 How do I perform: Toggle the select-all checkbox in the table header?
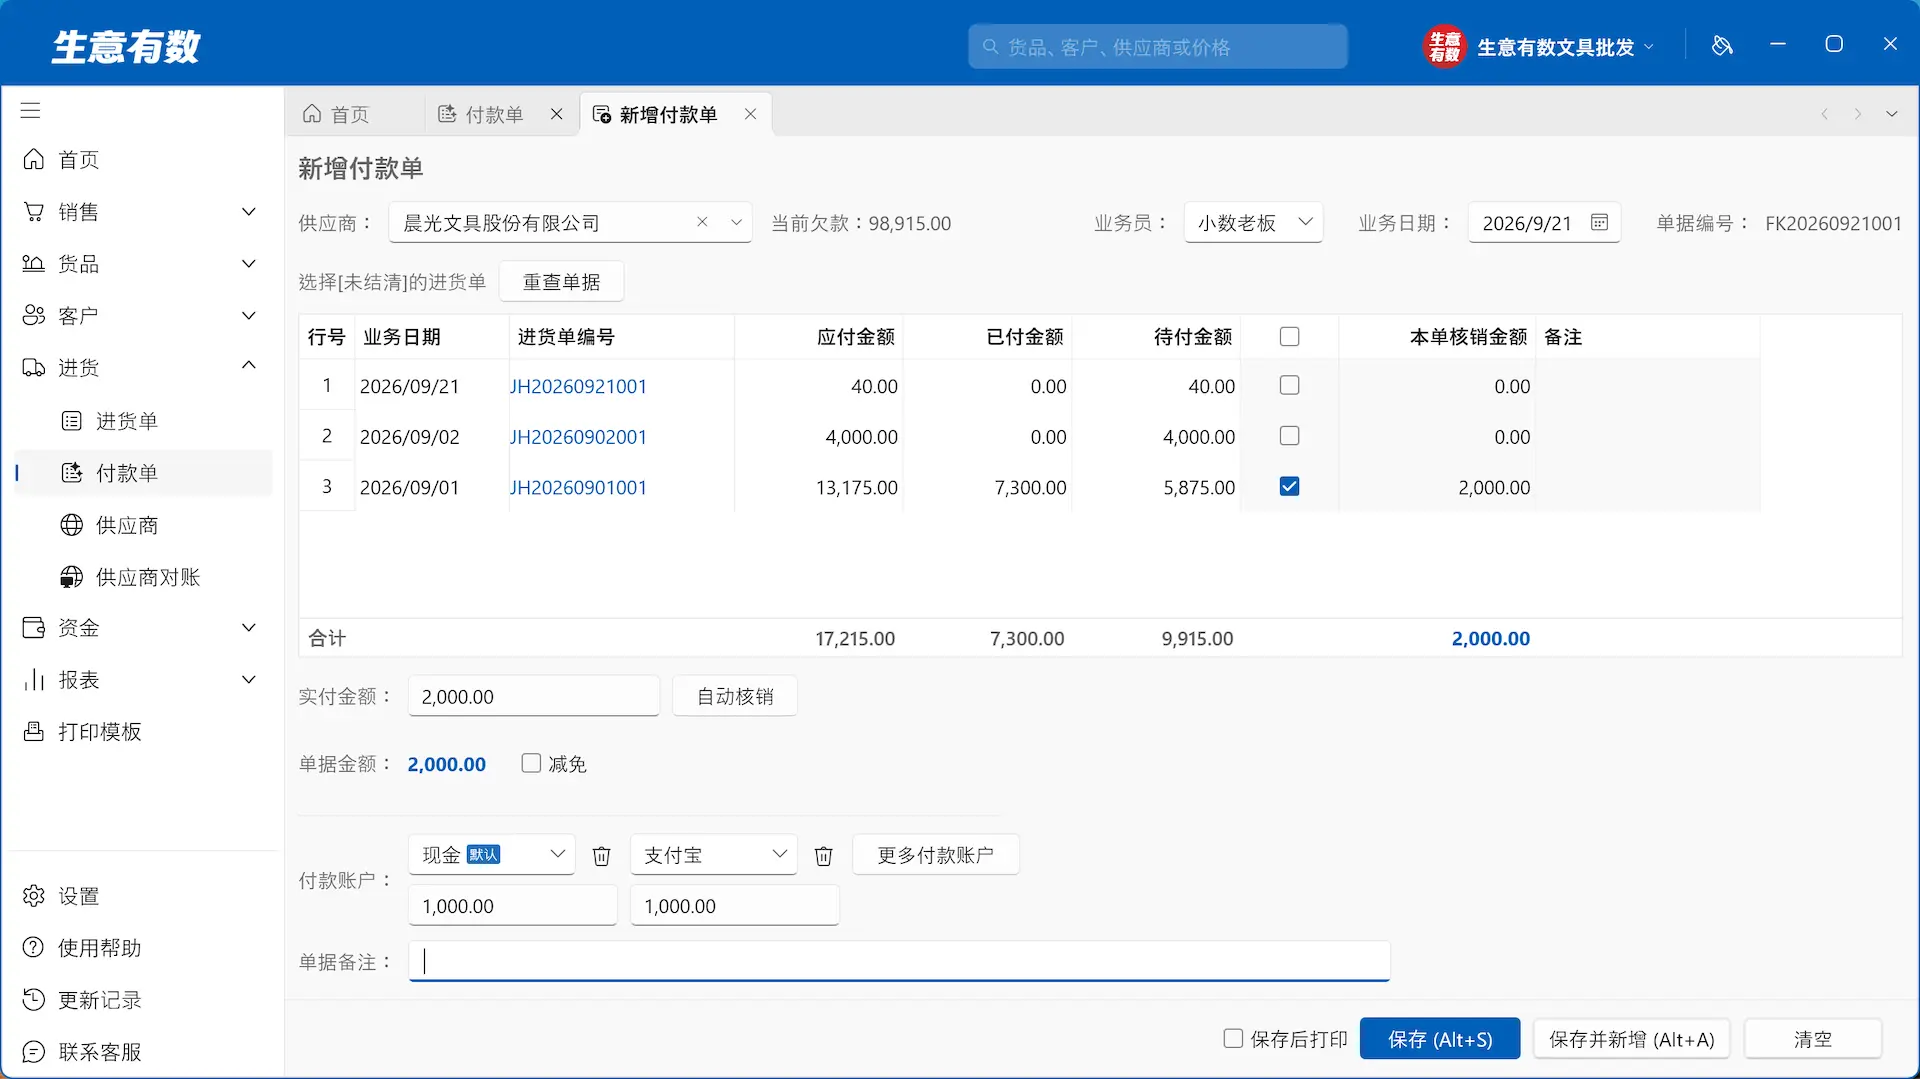pyautogui.click(x=1290, y=337)
